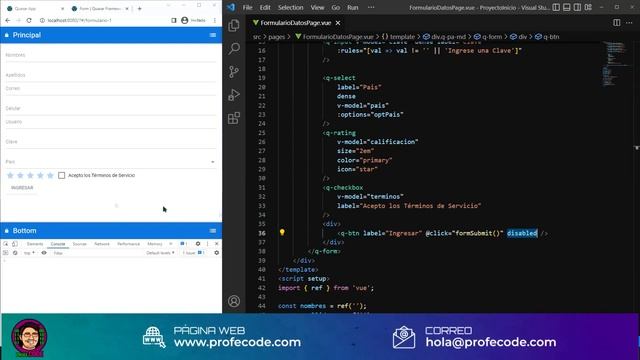Activate DevTools inspect element picker

click(6, 244)
